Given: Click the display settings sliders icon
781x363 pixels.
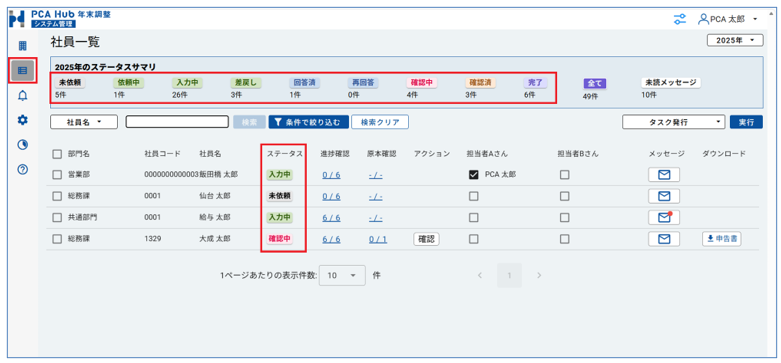Looking at the screenshot, I should point(679,19).
